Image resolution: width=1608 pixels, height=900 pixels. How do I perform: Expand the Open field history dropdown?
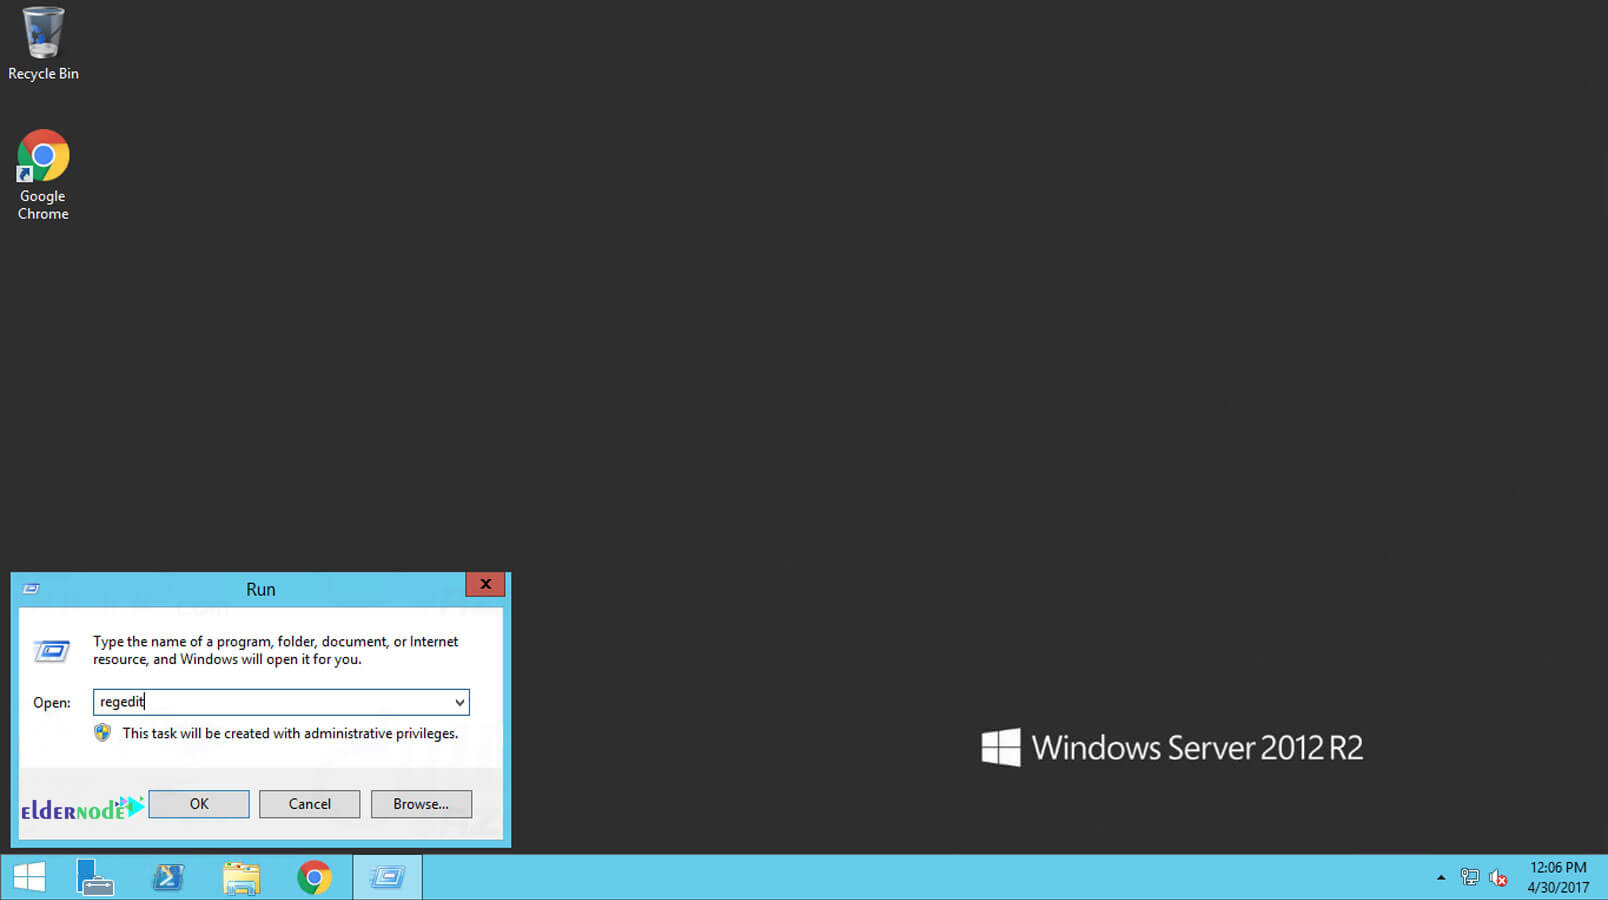click(457, 702)
